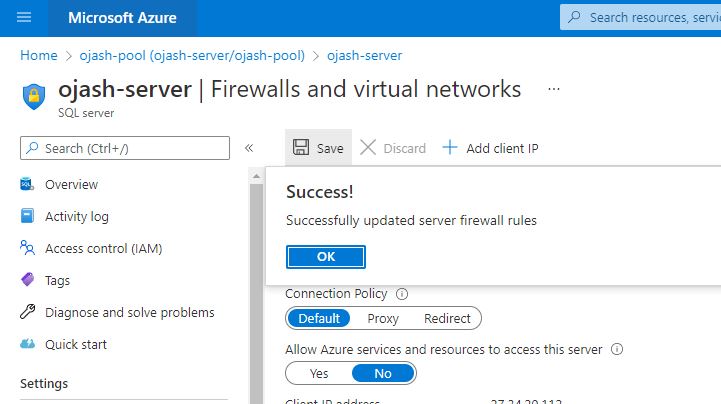721x404 pixels.
Task: Click the Activity log icon
Action: coord(28,216)
